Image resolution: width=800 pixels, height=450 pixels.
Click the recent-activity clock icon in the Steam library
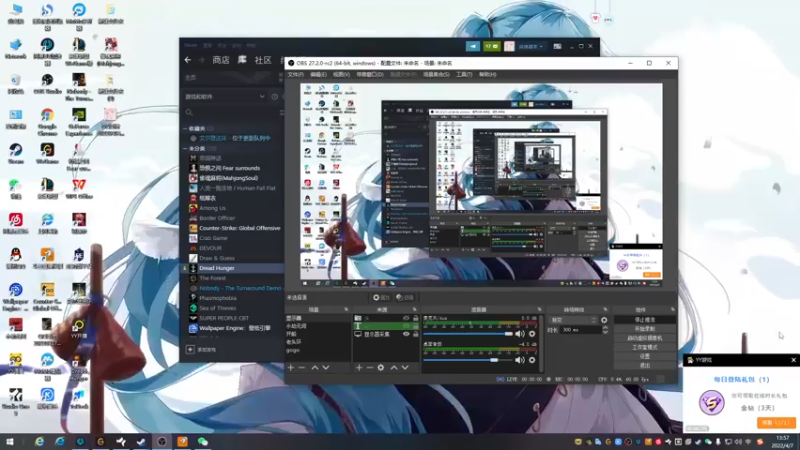[274, 96]
